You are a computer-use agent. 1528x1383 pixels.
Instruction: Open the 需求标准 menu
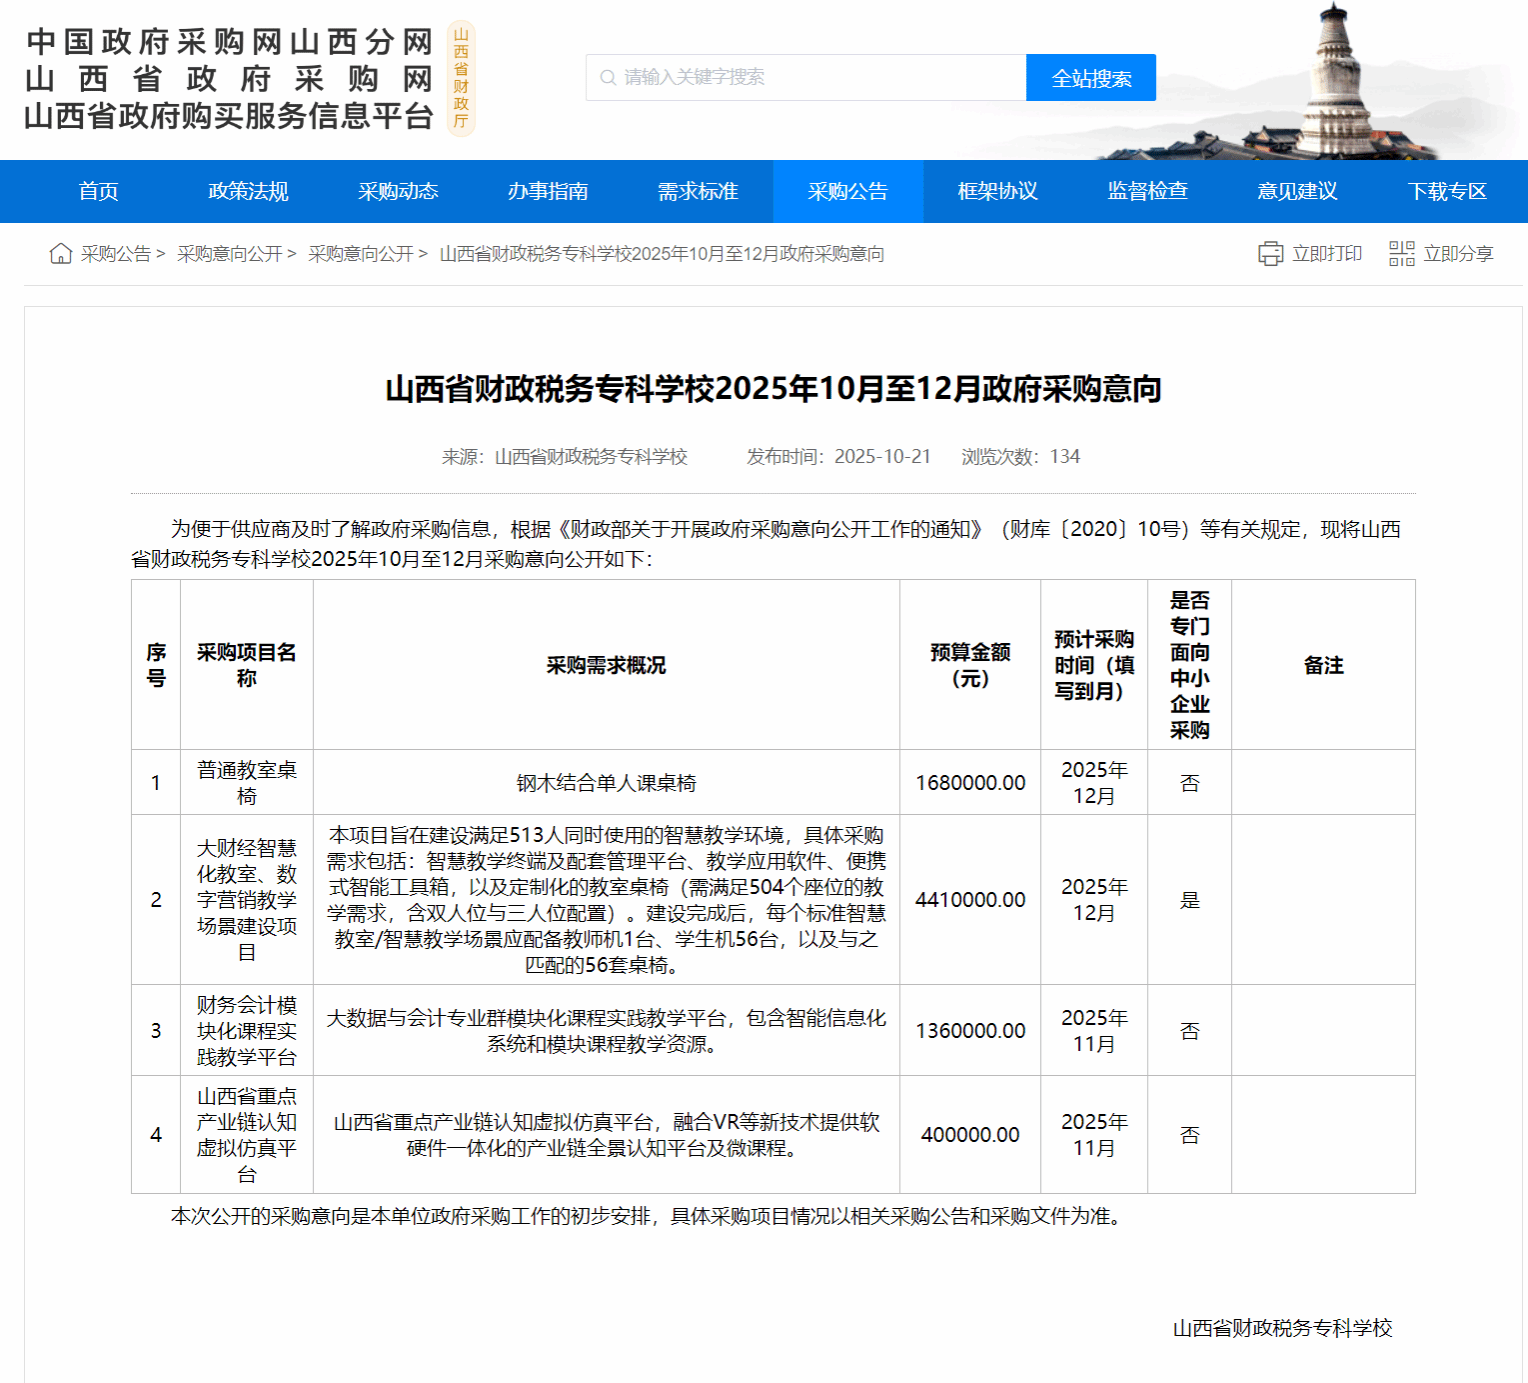[698, 191]
